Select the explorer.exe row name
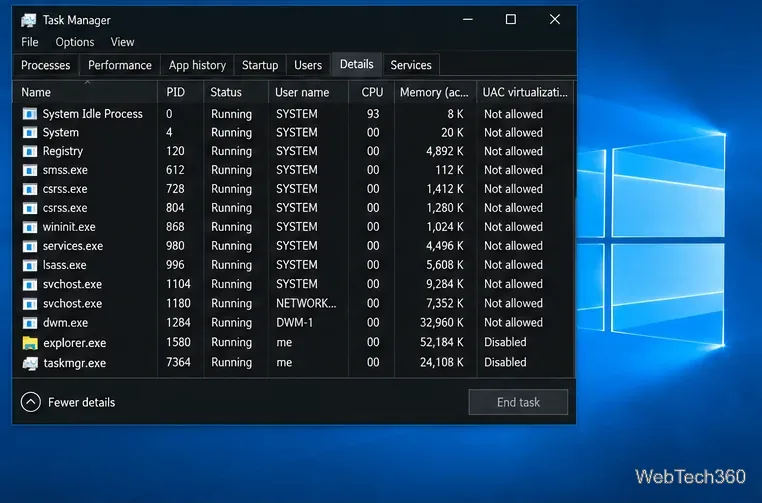The height and width of the screenshot is (503, 762). [74, 343]
